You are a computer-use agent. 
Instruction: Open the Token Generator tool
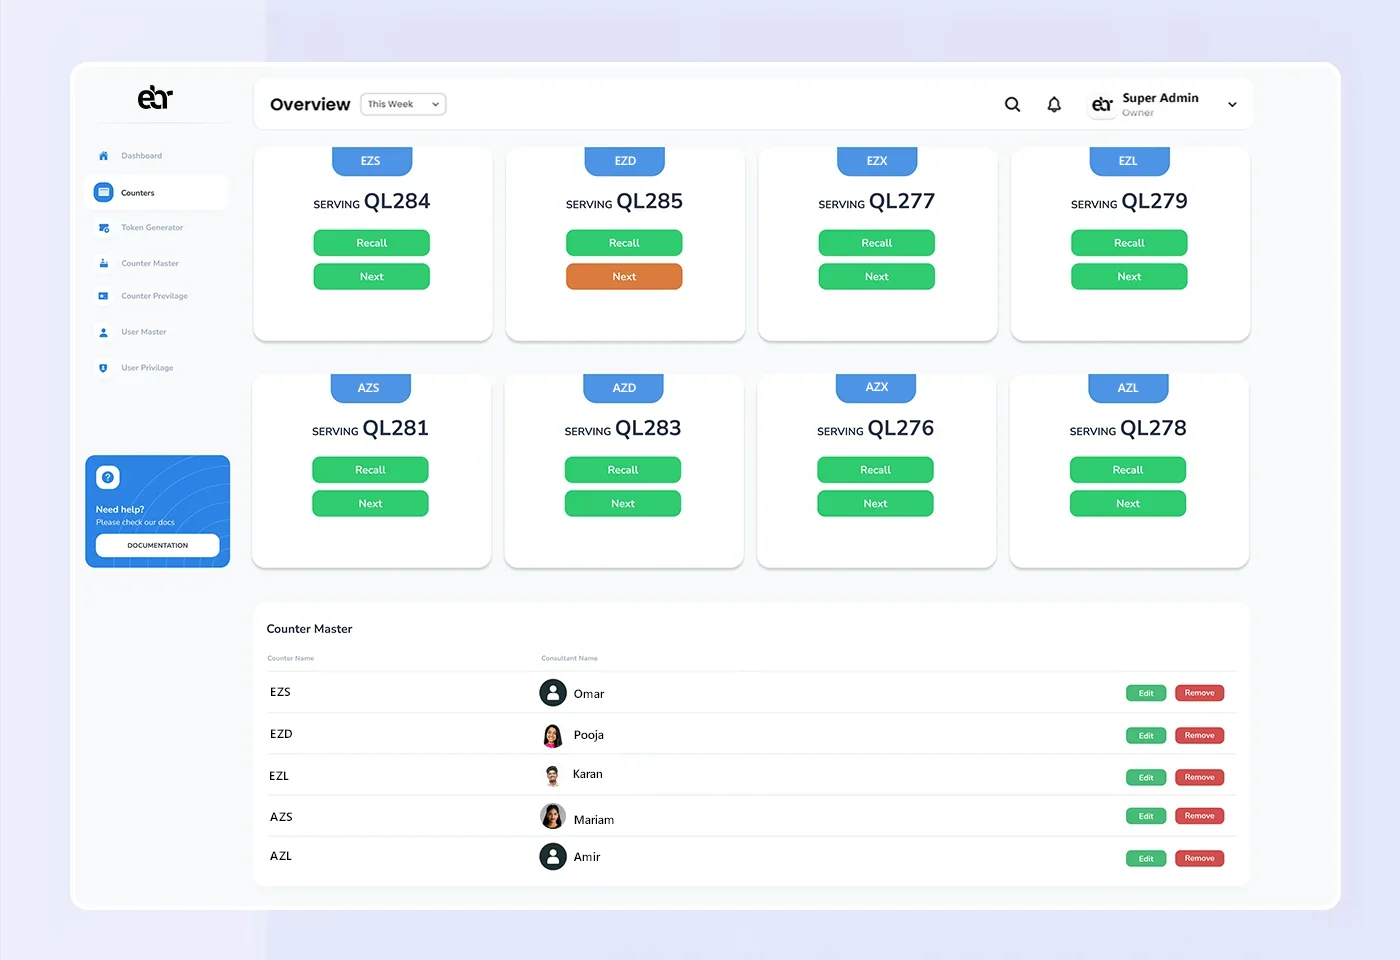tap(151, 227)
